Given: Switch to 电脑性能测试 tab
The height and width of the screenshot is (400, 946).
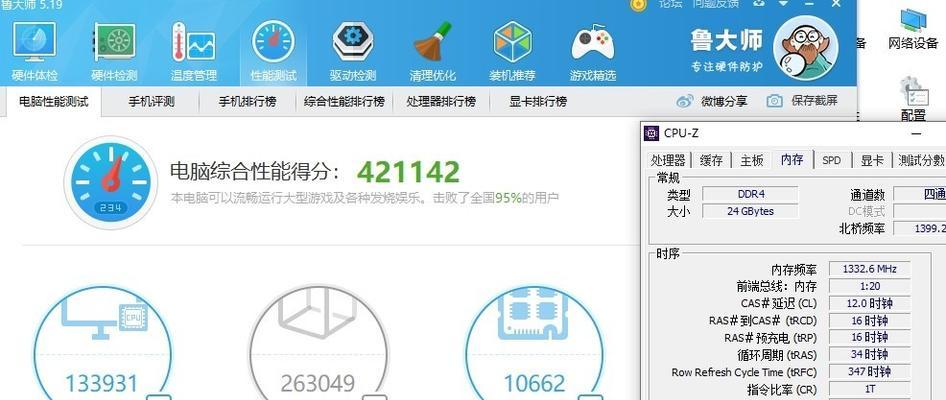Looking at the screenshot, I should coord(53,101).
